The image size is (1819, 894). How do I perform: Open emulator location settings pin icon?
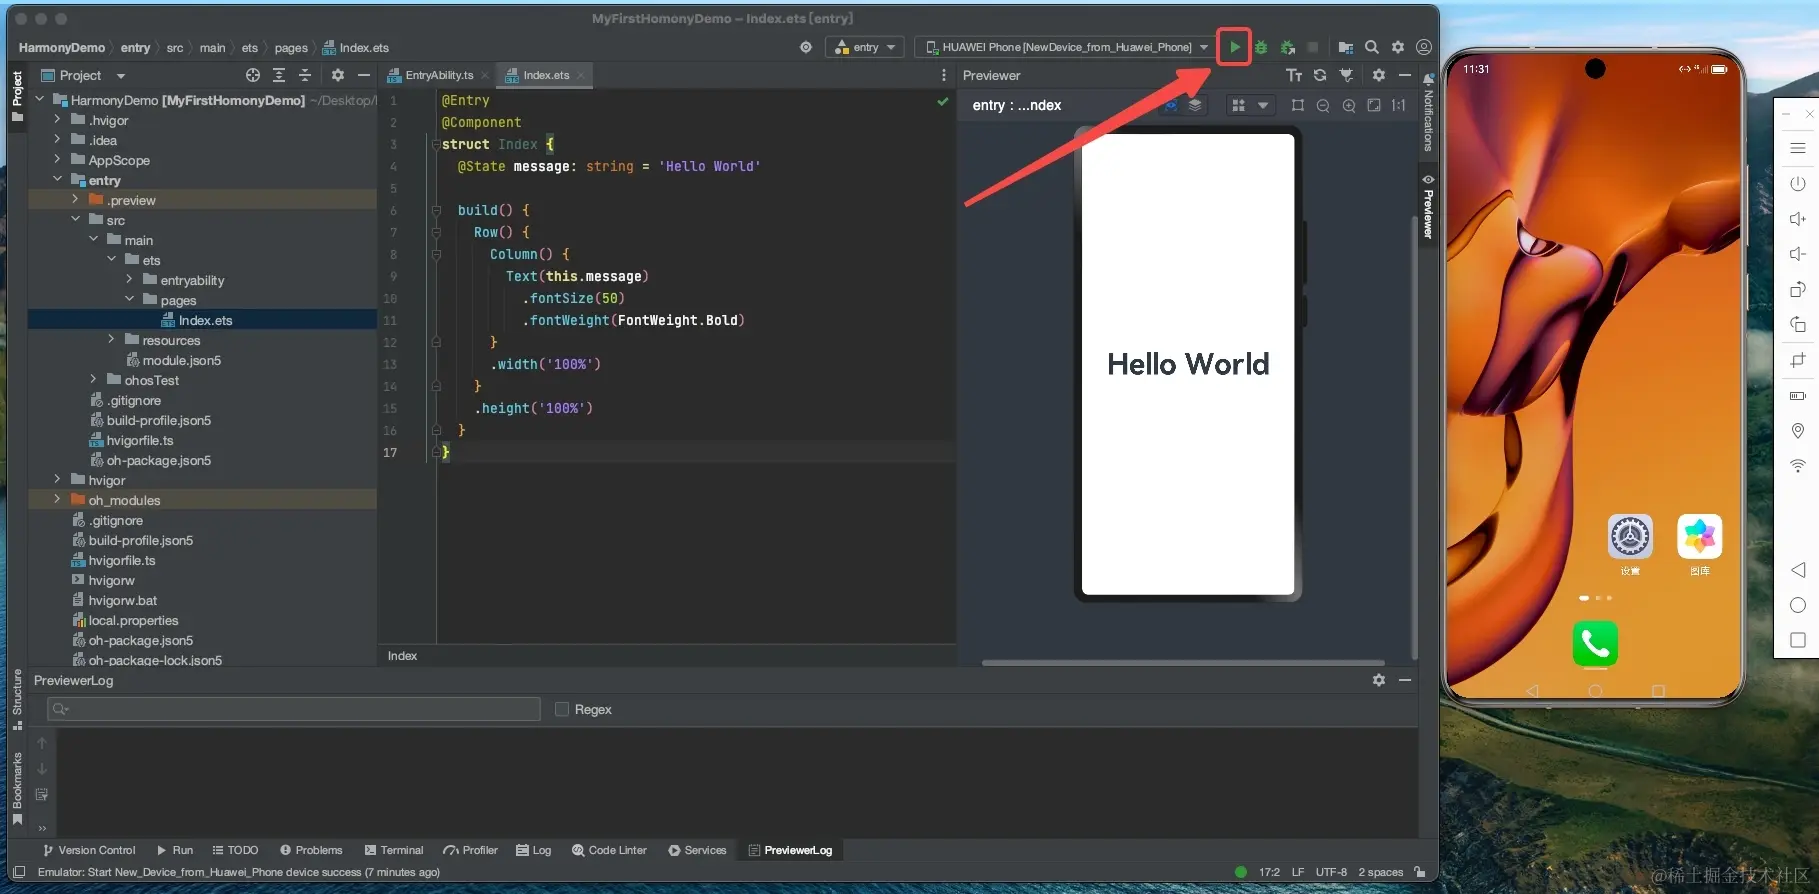point(1797,431)
